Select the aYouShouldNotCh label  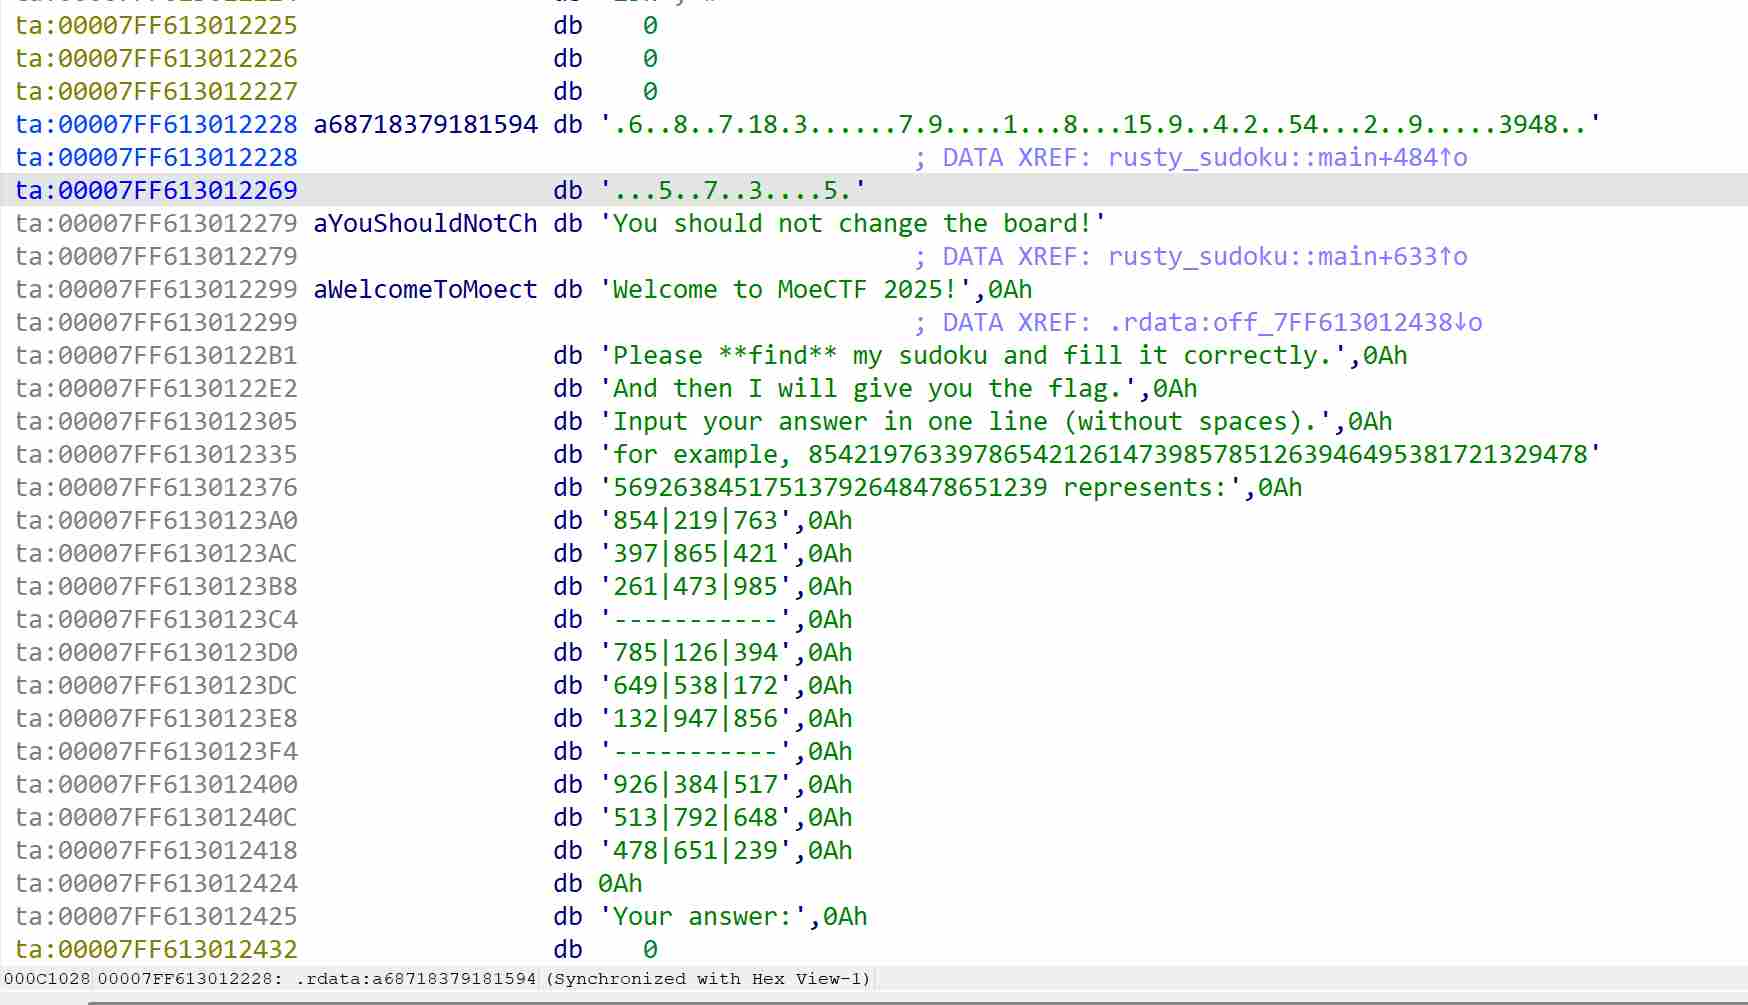pos(425,224)
